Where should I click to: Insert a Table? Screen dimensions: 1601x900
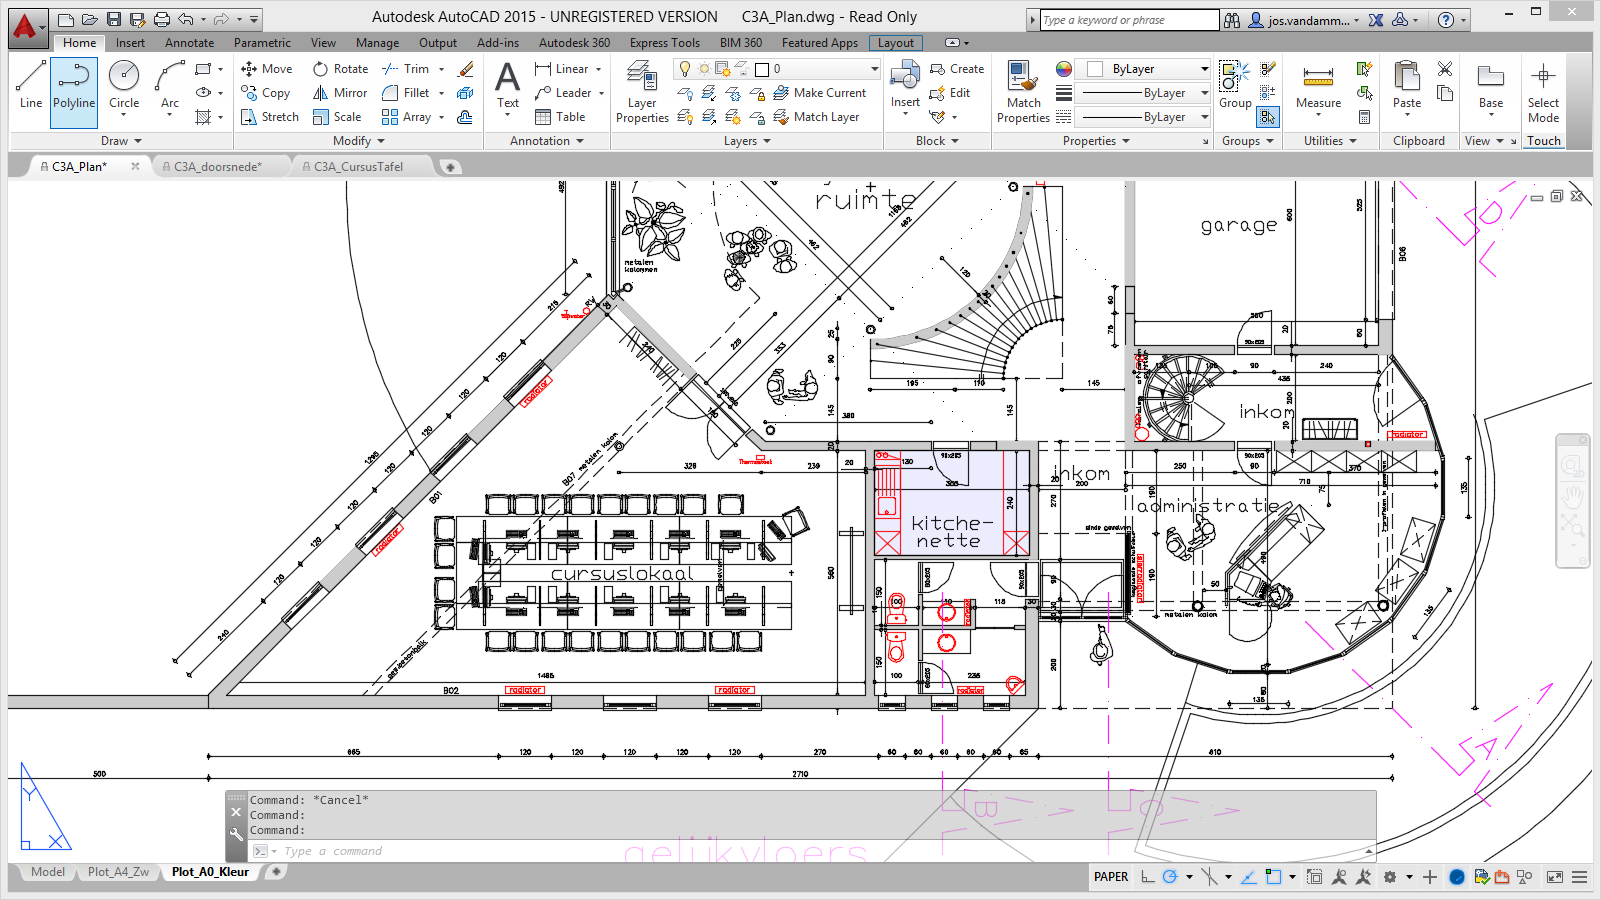[560, 117]
